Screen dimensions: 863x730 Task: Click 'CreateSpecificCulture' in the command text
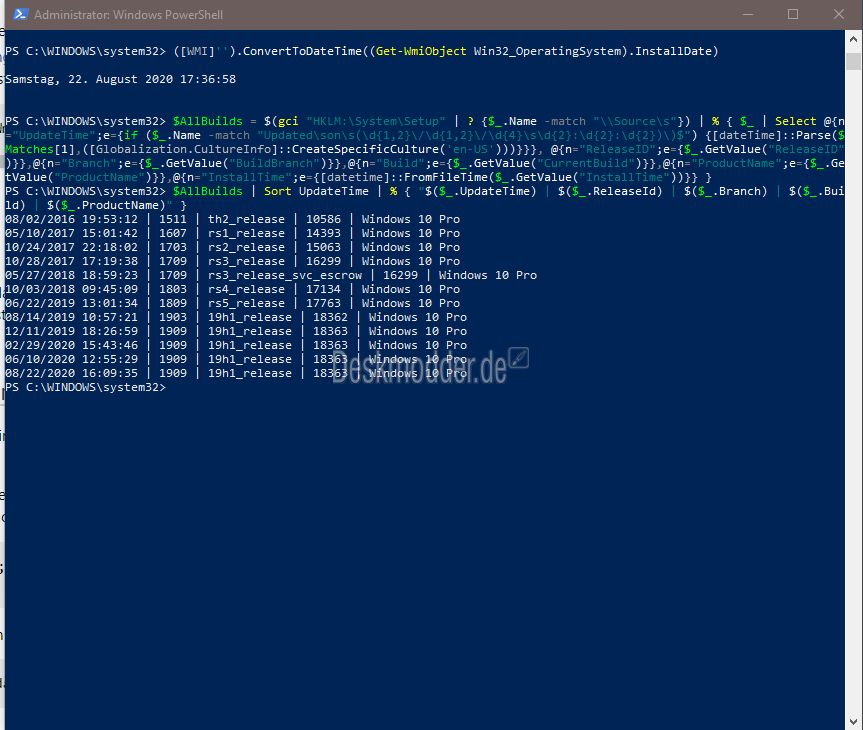pos(365,149)
